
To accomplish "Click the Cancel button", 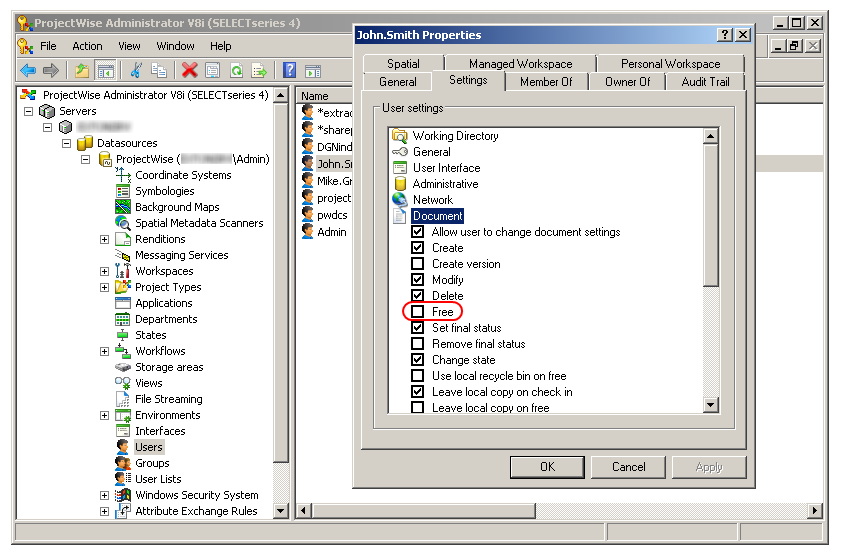I will pyautogui.click(x=628, y=467).
